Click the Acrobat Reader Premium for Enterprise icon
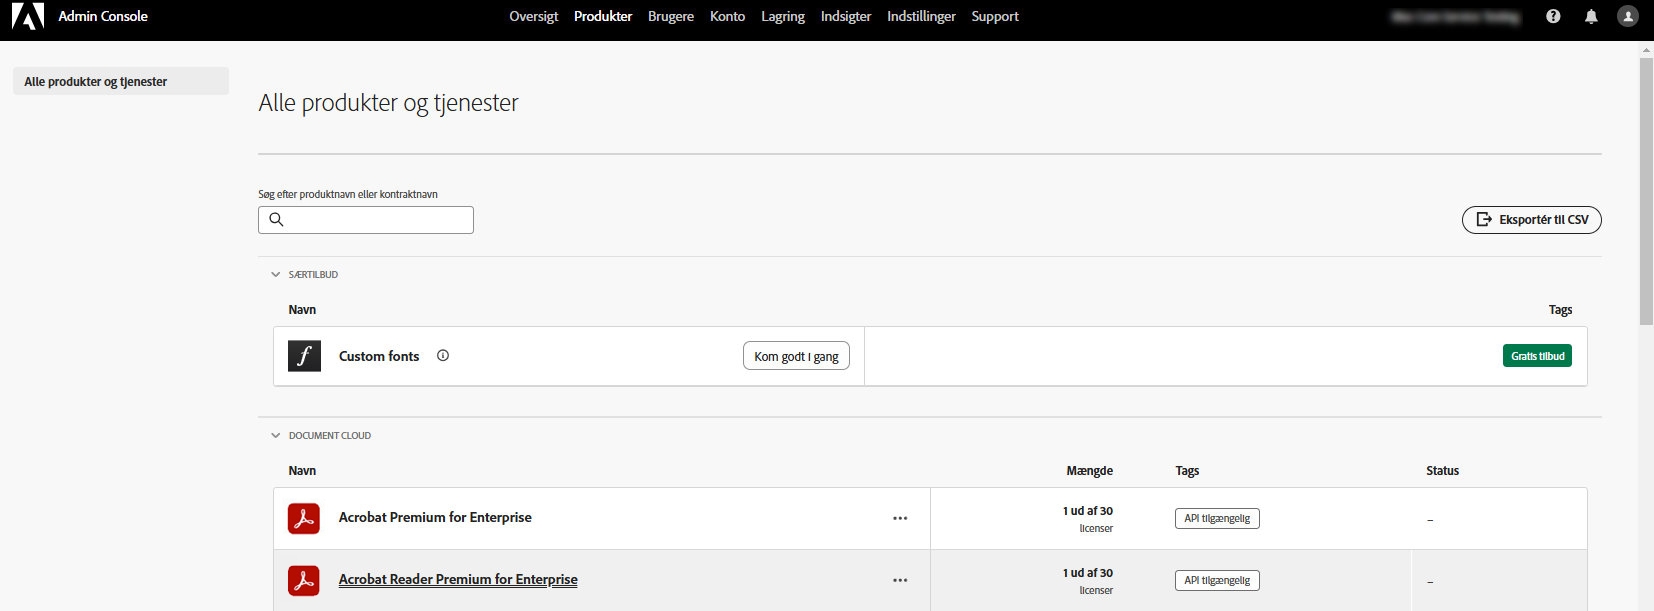The width and height of the screenshot is (1654, 611). (x=304, y=580)
